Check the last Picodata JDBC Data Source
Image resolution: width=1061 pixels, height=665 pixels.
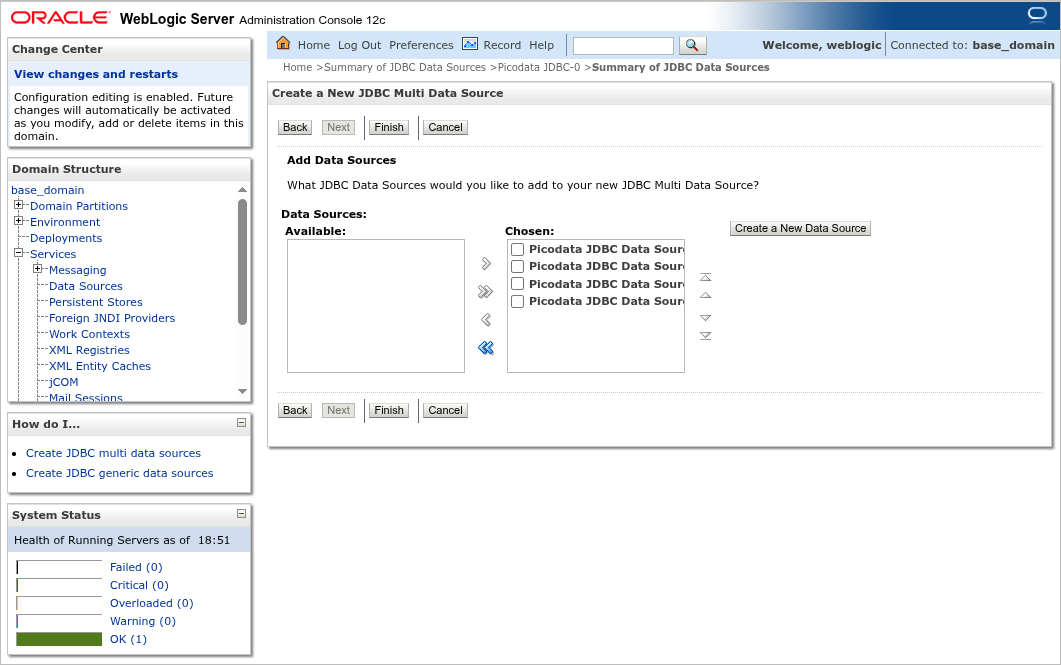[x=517, y=301]
